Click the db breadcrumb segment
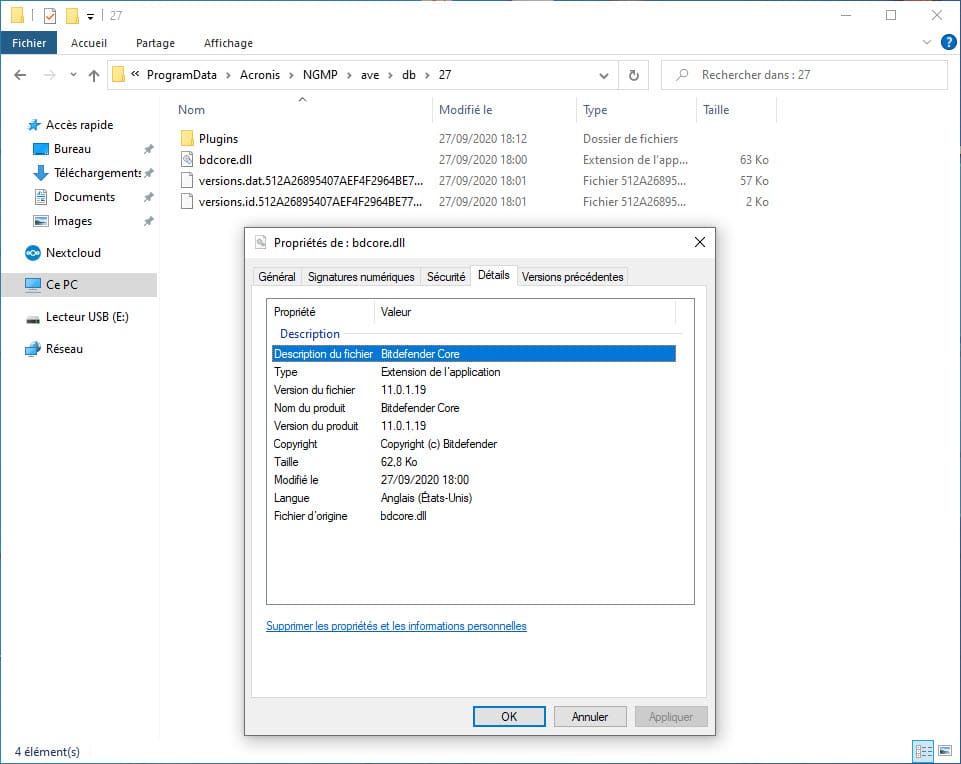This screenshot has height=764, width=961. click(409, 75)
